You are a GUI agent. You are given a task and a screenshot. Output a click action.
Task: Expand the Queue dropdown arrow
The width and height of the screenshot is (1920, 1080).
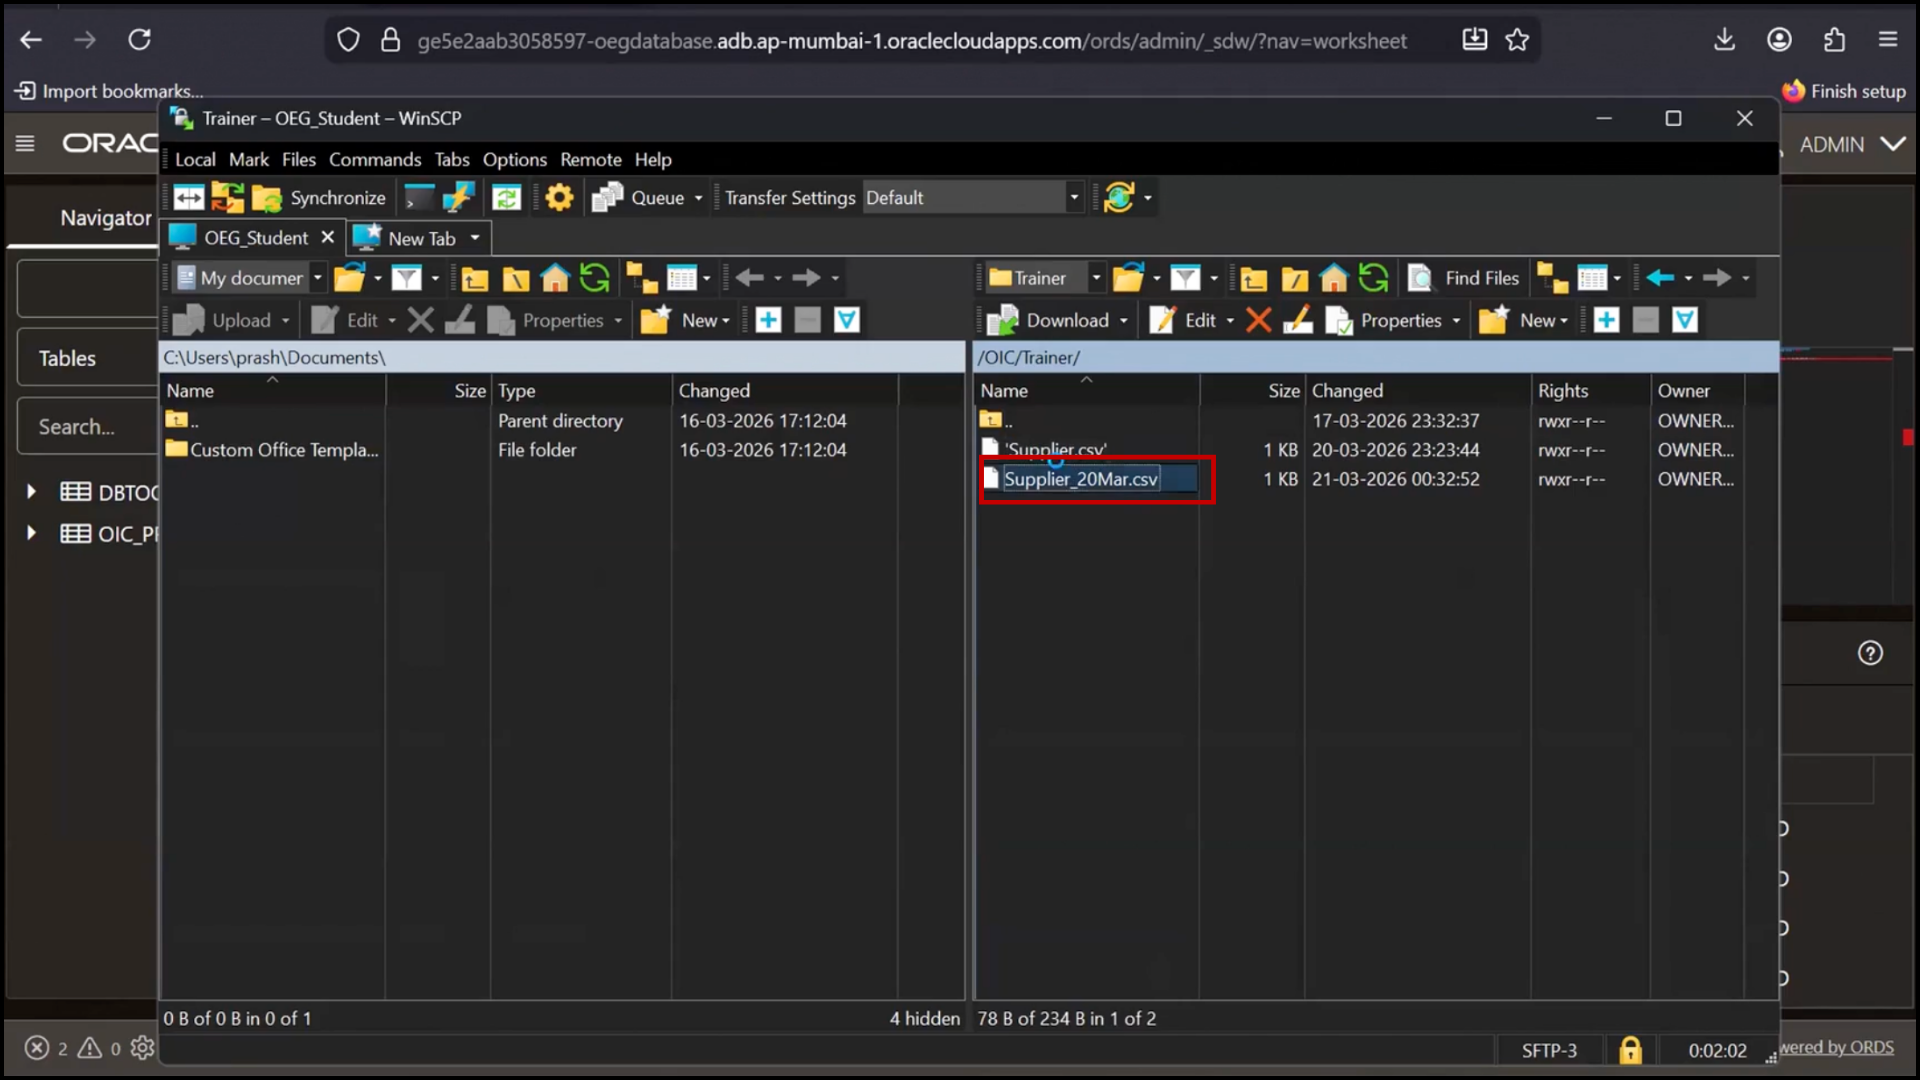698,198
